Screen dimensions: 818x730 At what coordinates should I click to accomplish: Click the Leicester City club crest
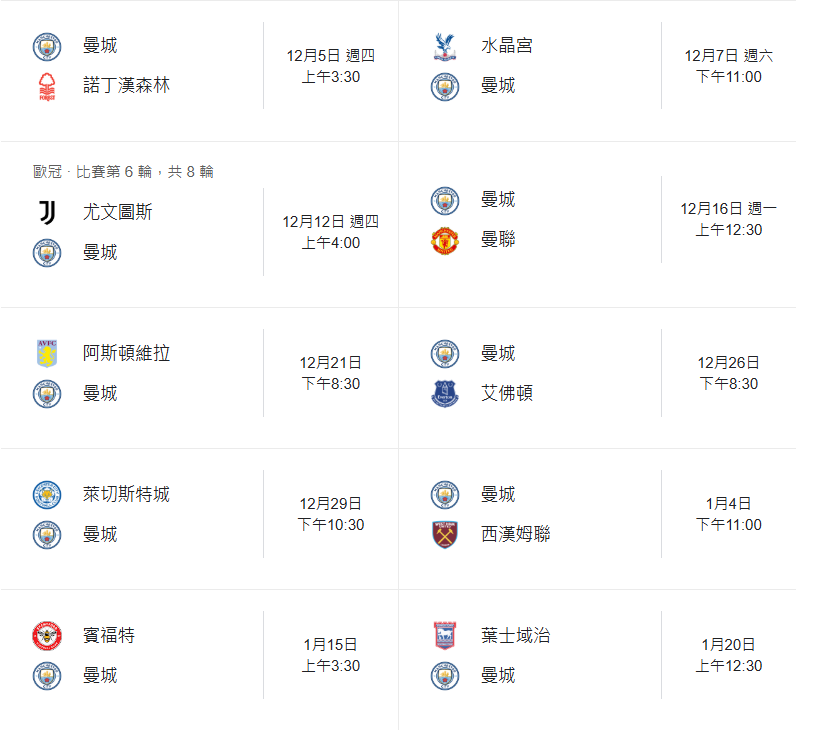[46, 495]
